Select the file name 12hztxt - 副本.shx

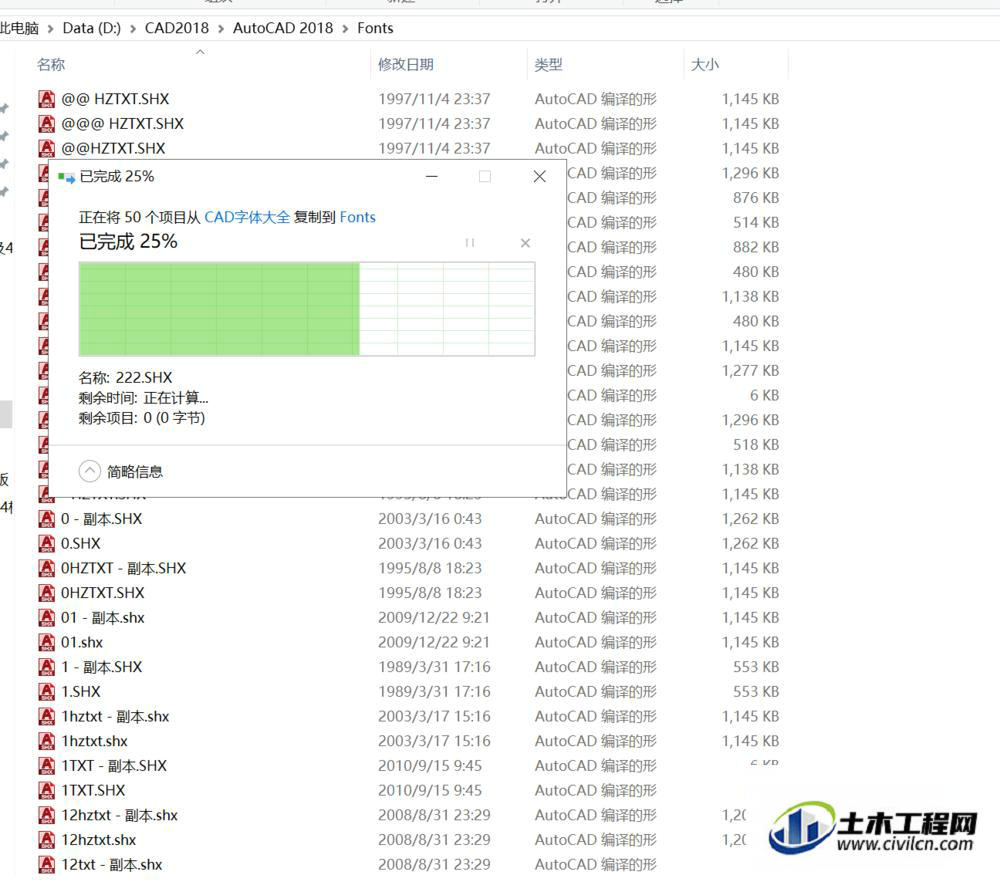pos(119,815)
